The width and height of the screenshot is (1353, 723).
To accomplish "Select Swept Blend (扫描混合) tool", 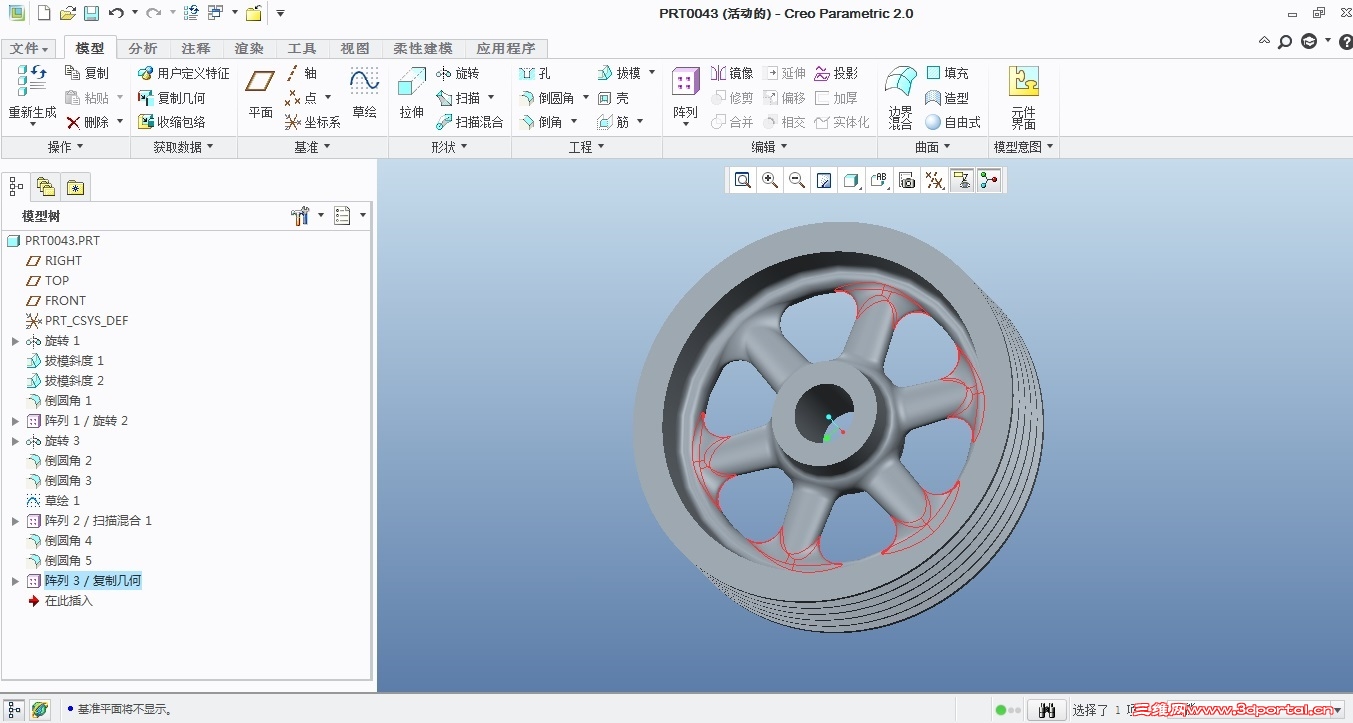I will tap(470, 122).
